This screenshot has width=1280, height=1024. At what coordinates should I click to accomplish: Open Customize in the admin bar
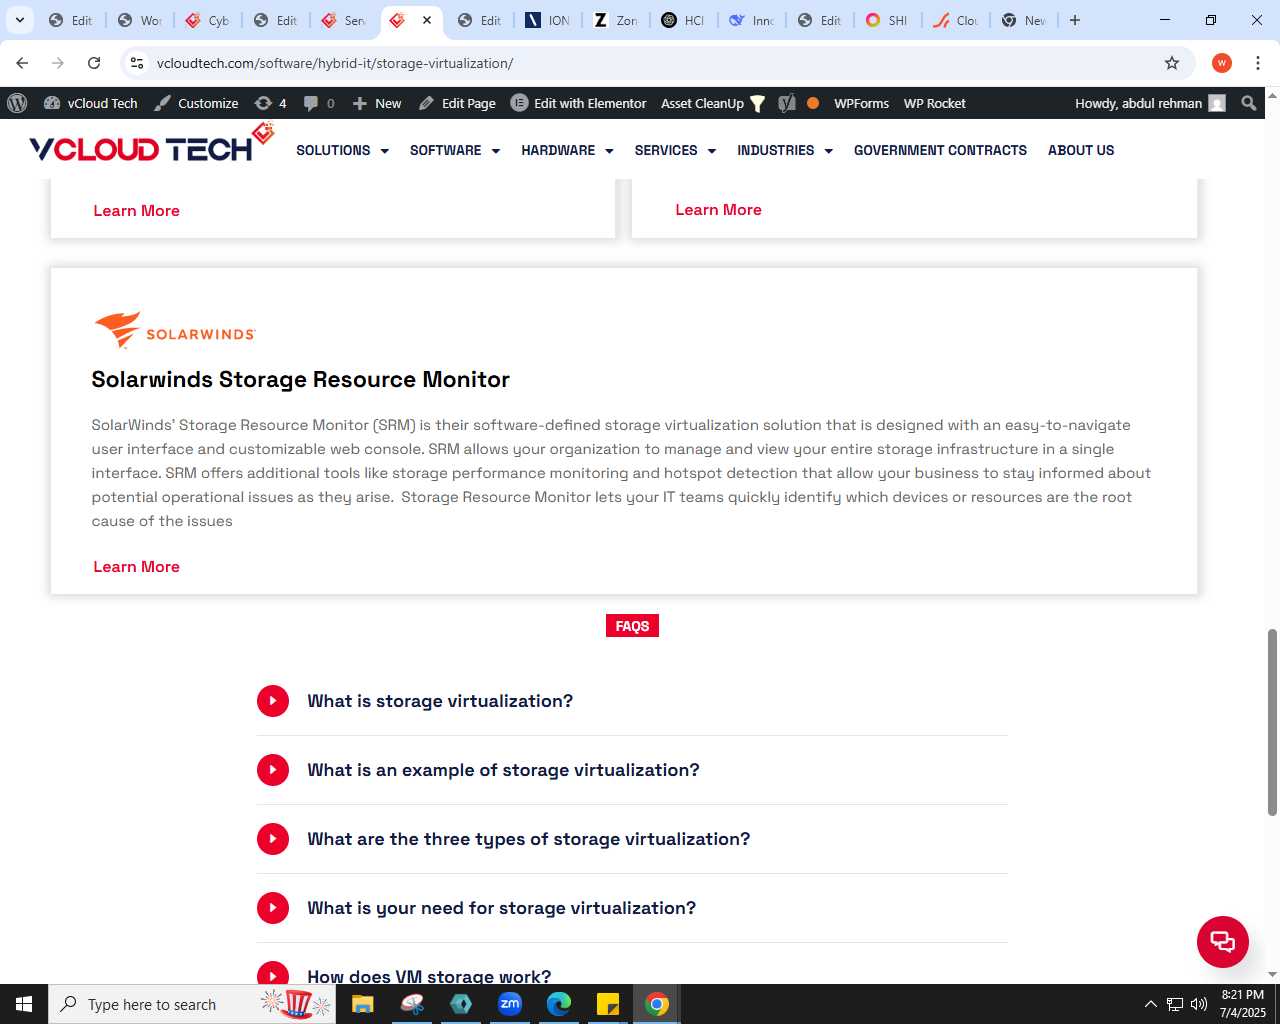(x=196, y=103)
